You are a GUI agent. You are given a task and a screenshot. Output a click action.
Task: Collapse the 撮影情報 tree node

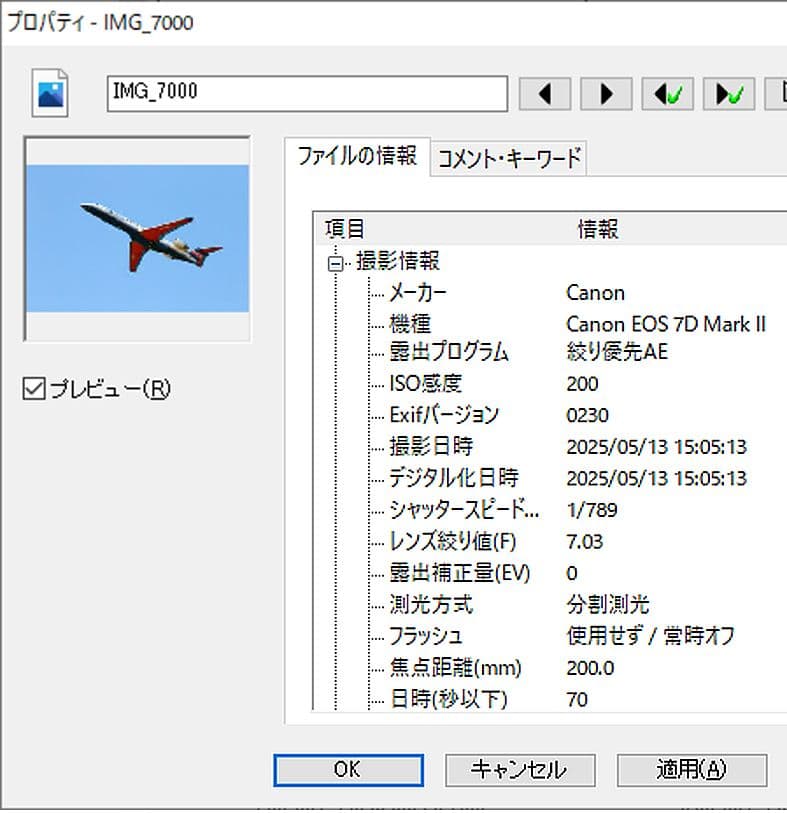tap(335, 264)
